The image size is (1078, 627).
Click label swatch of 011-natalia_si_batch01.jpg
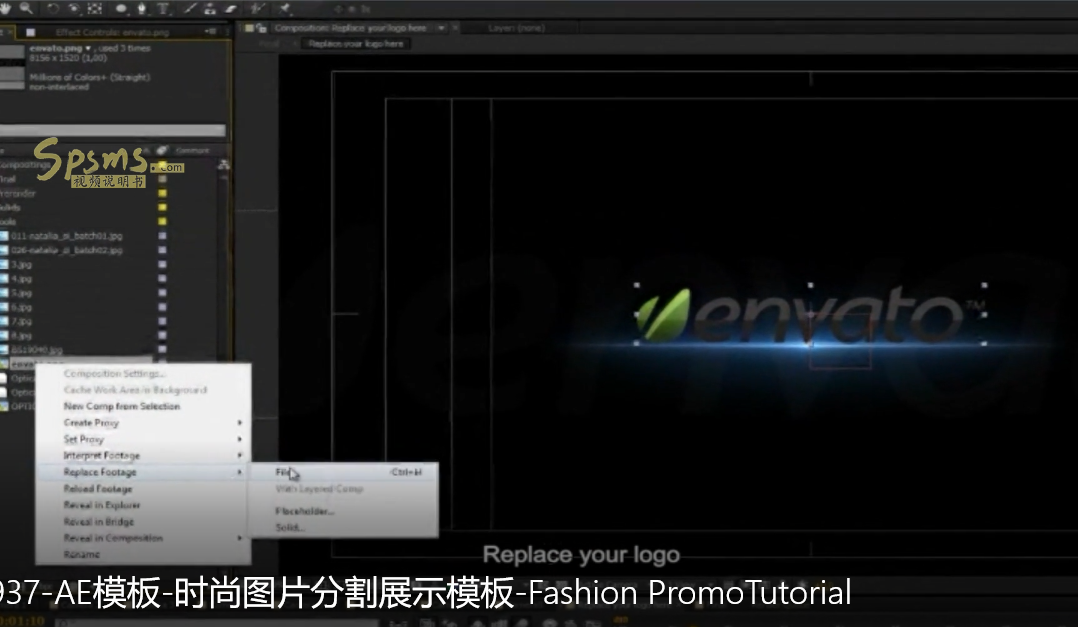pos(162,236)
